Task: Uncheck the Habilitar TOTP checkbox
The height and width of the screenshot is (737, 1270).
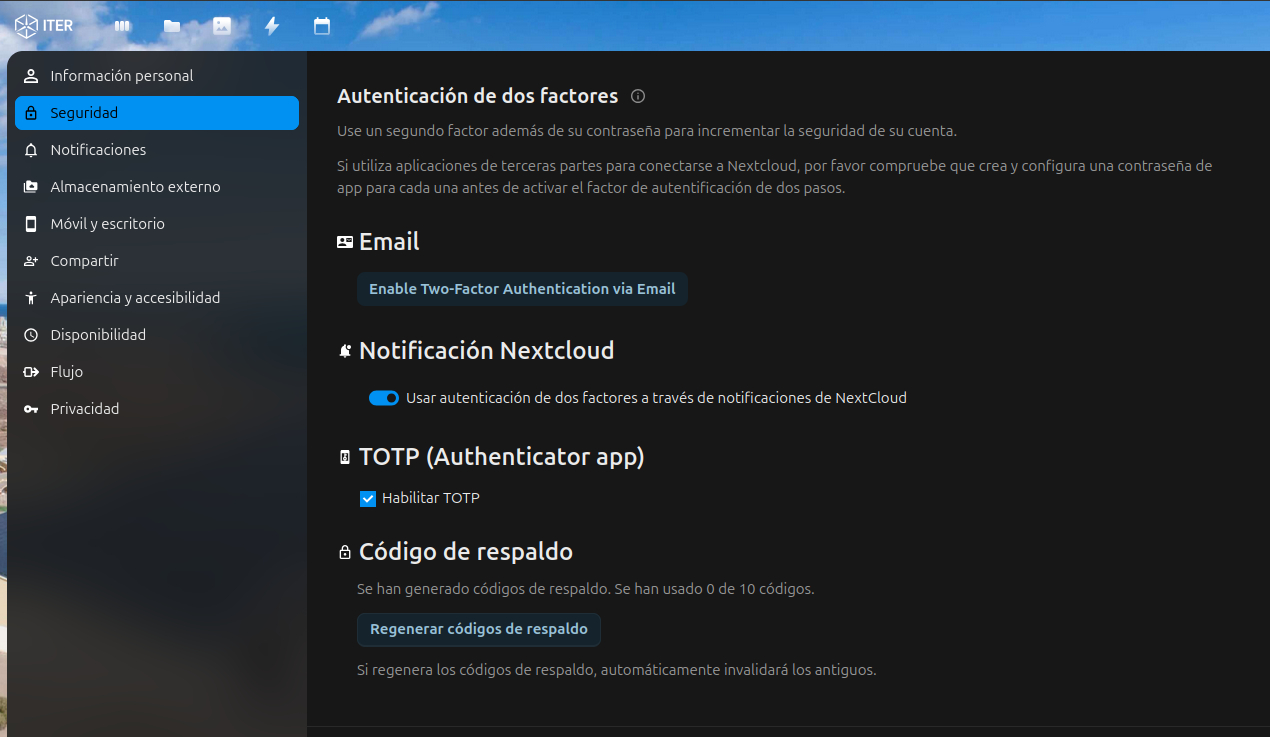Action: (x=368, y=498)
